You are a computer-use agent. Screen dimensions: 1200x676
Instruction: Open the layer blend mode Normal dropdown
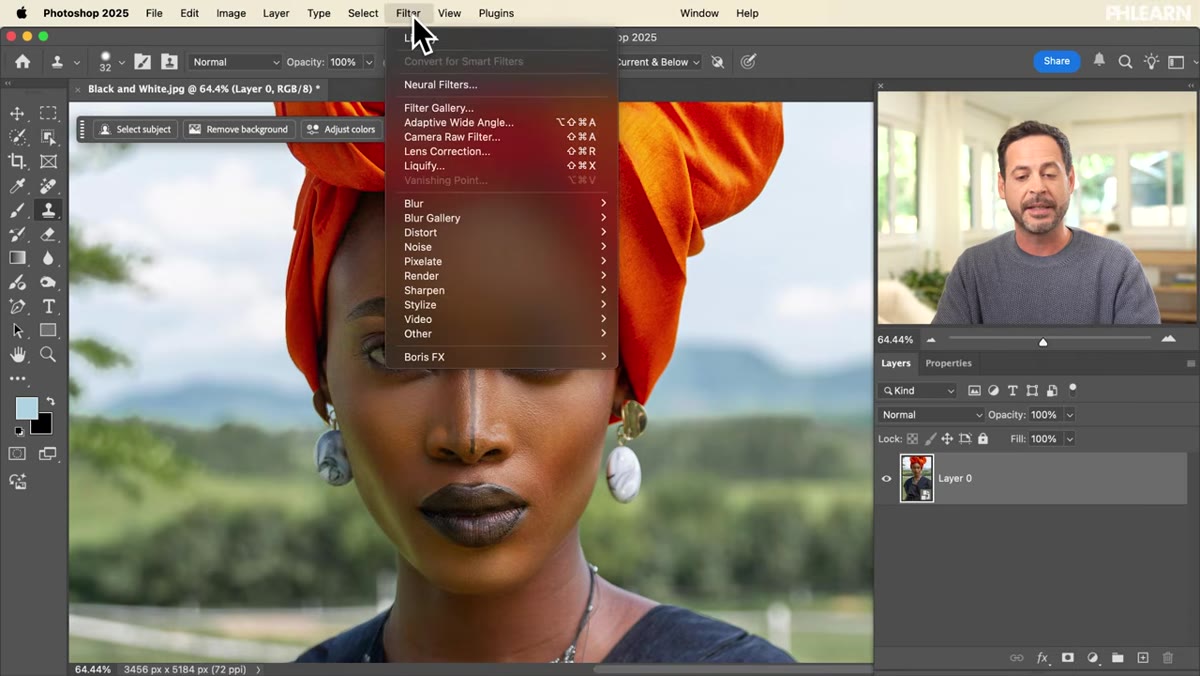931,415
